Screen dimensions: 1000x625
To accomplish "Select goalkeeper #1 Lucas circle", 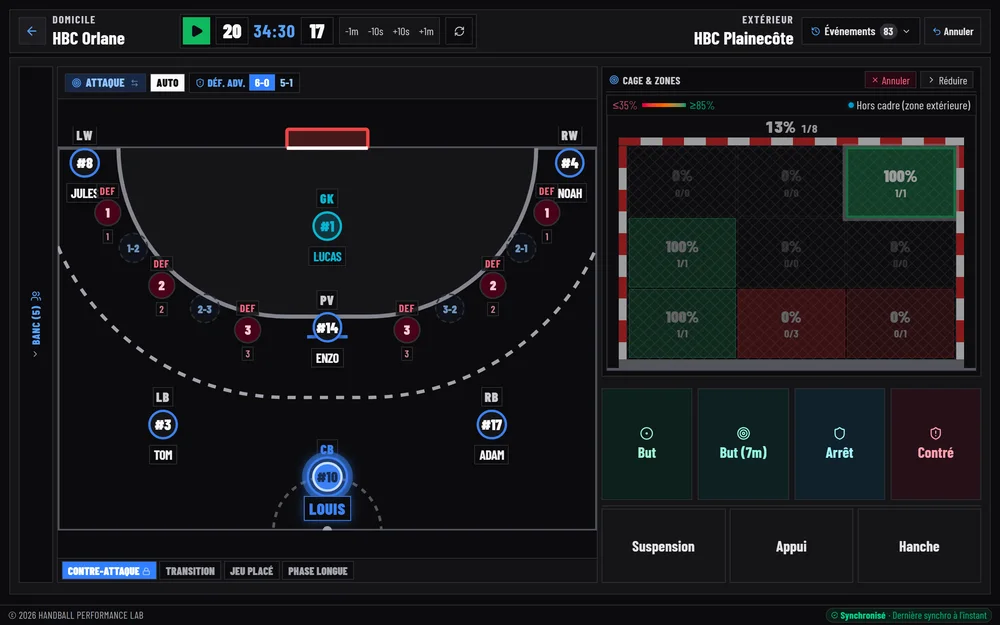I will 327,226.
